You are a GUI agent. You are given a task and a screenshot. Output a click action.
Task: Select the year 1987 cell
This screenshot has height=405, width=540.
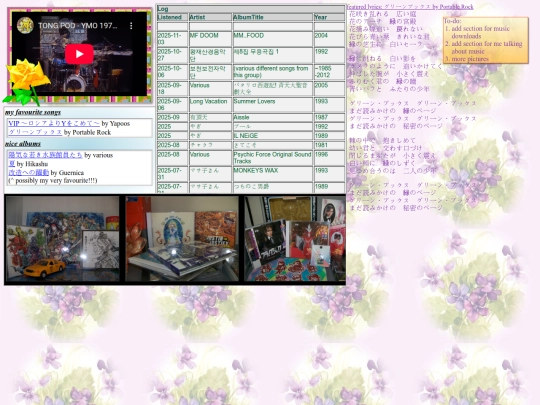pos(329,117)
